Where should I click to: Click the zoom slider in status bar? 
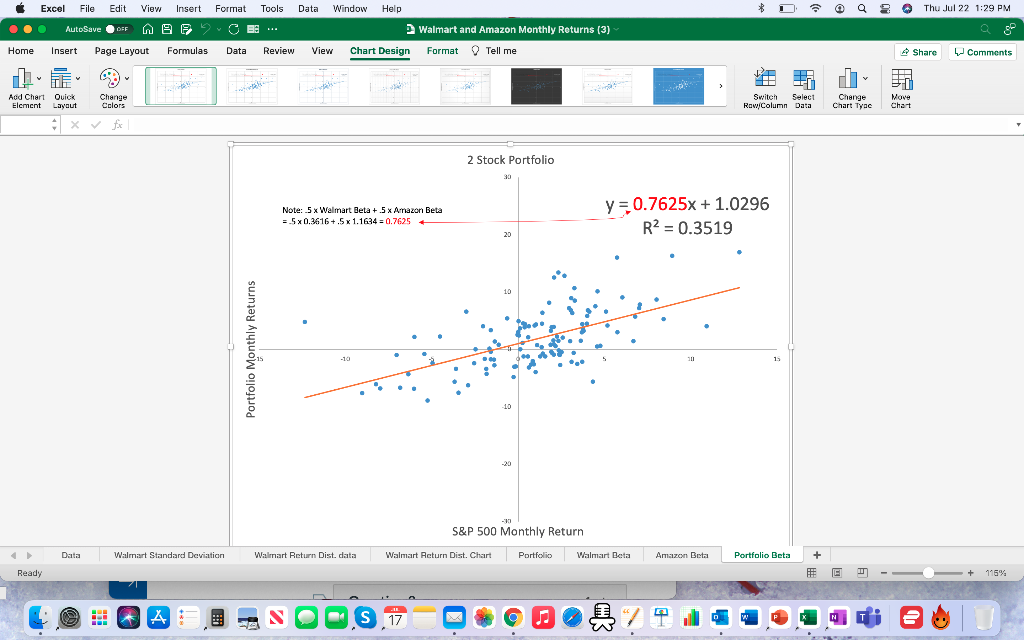929,573
